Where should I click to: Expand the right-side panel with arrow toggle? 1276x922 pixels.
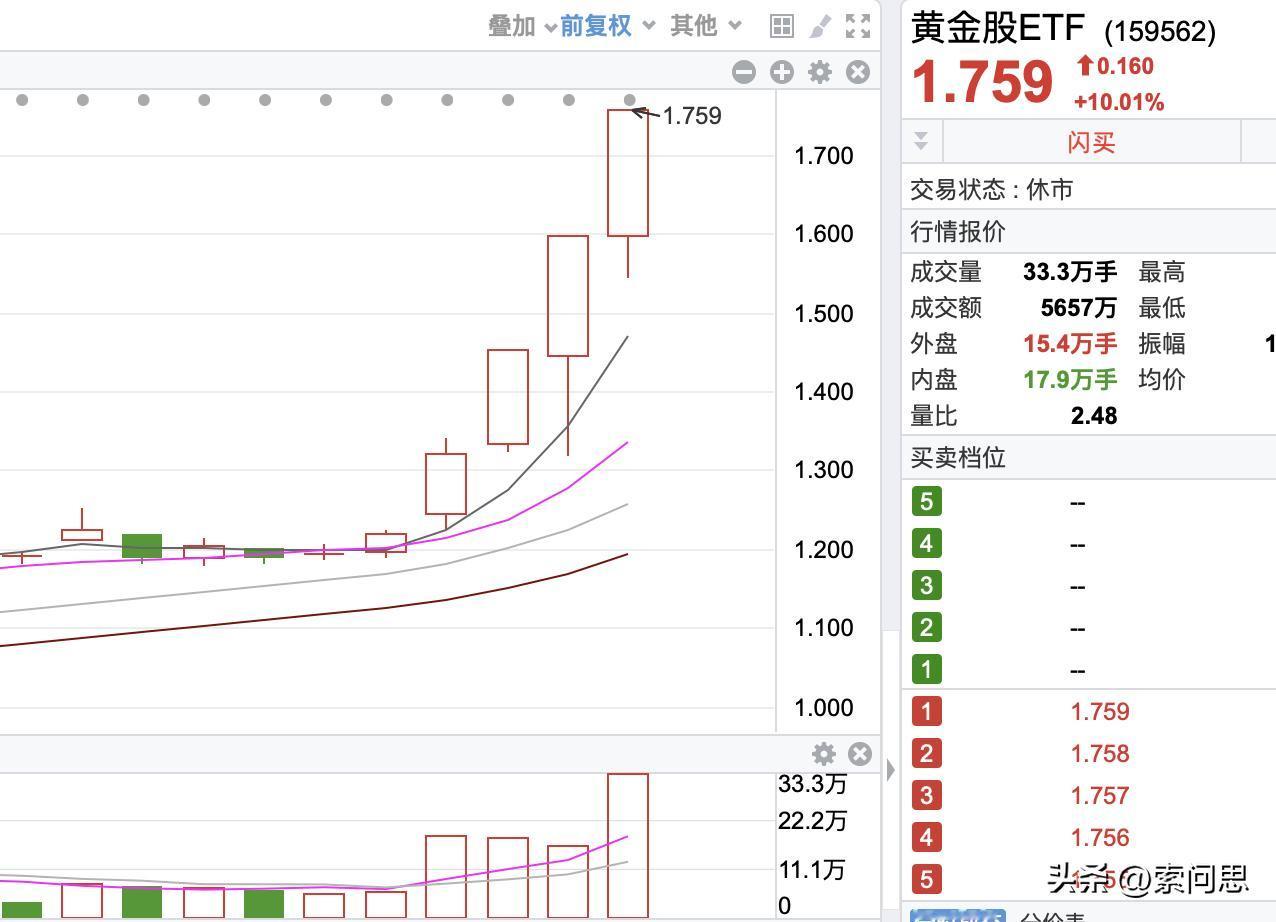[x=888, y=768]
